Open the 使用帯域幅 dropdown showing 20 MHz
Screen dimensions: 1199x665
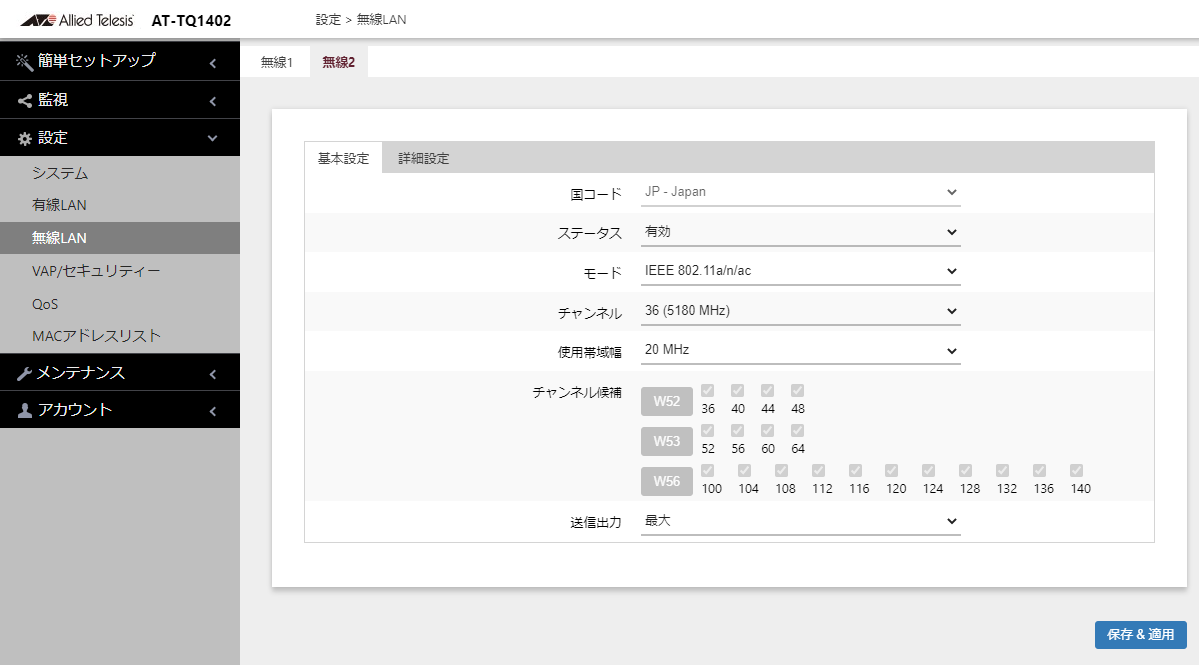click(x=801, y=351)
